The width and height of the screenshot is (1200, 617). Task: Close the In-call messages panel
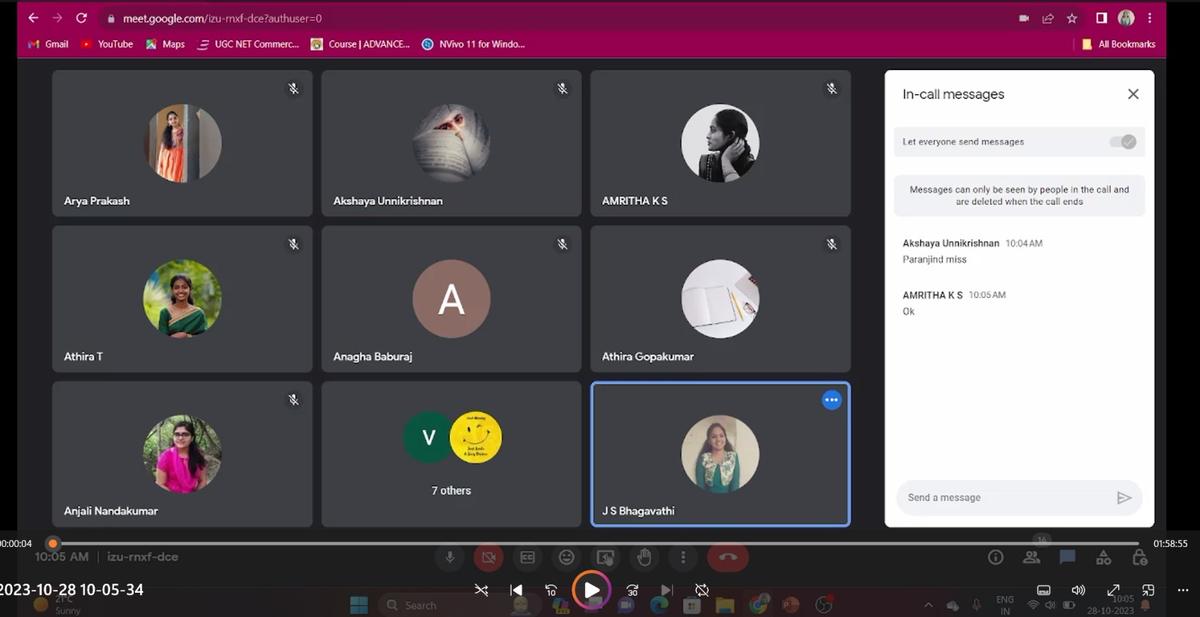1133,94
